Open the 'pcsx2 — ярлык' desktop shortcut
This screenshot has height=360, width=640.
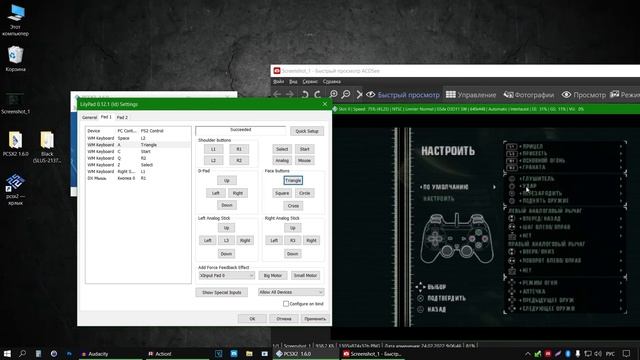[x=16, y=190]
